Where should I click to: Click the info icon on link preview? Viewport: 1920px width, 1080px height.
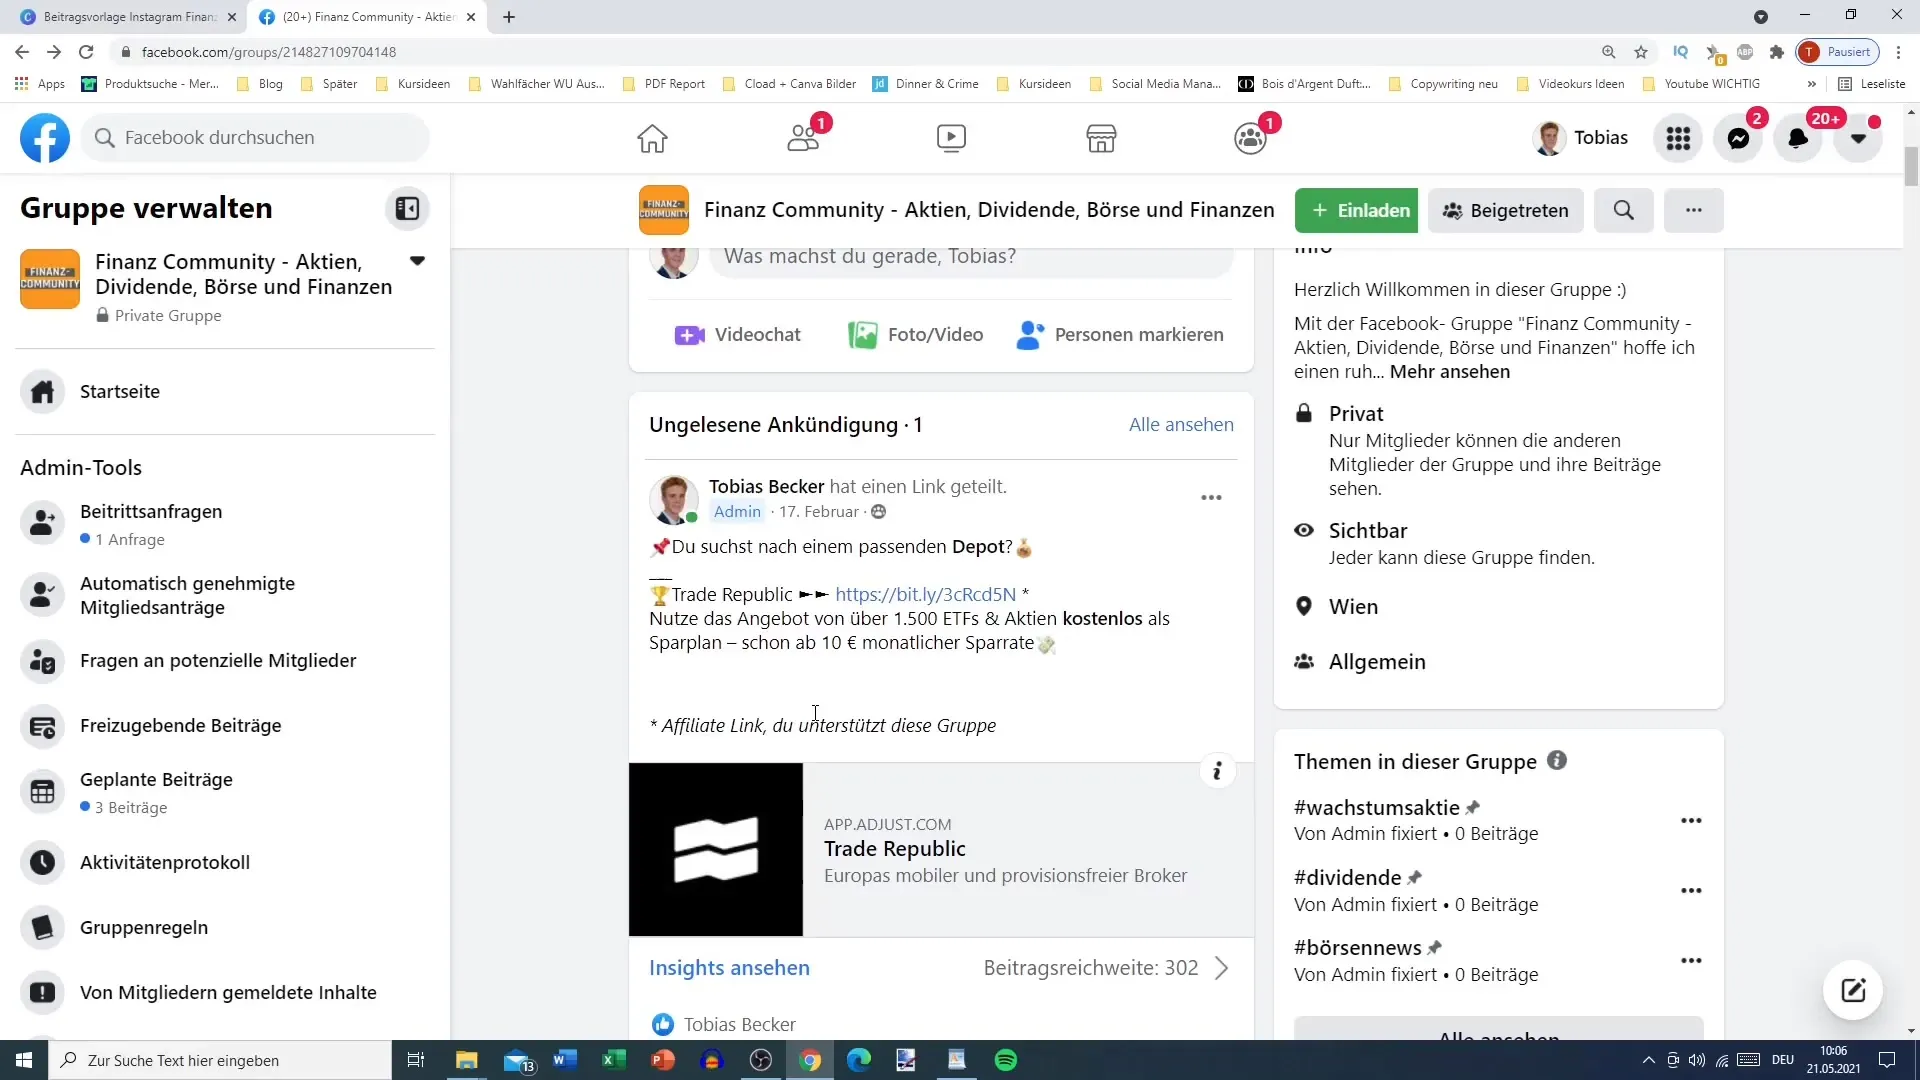(x=1217, y=771)
